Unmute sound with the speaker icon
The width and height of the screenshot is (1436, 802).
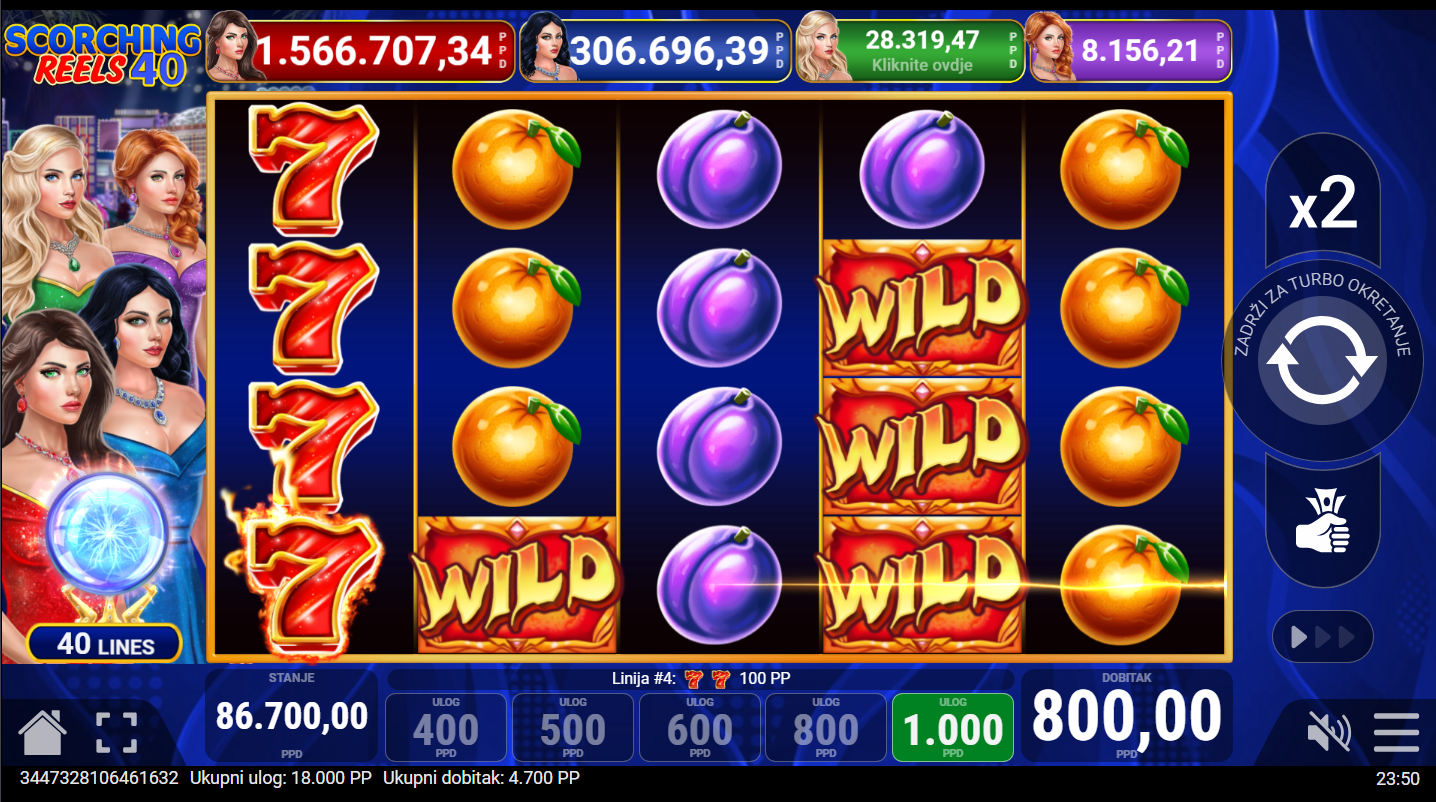click(1329, 732)
